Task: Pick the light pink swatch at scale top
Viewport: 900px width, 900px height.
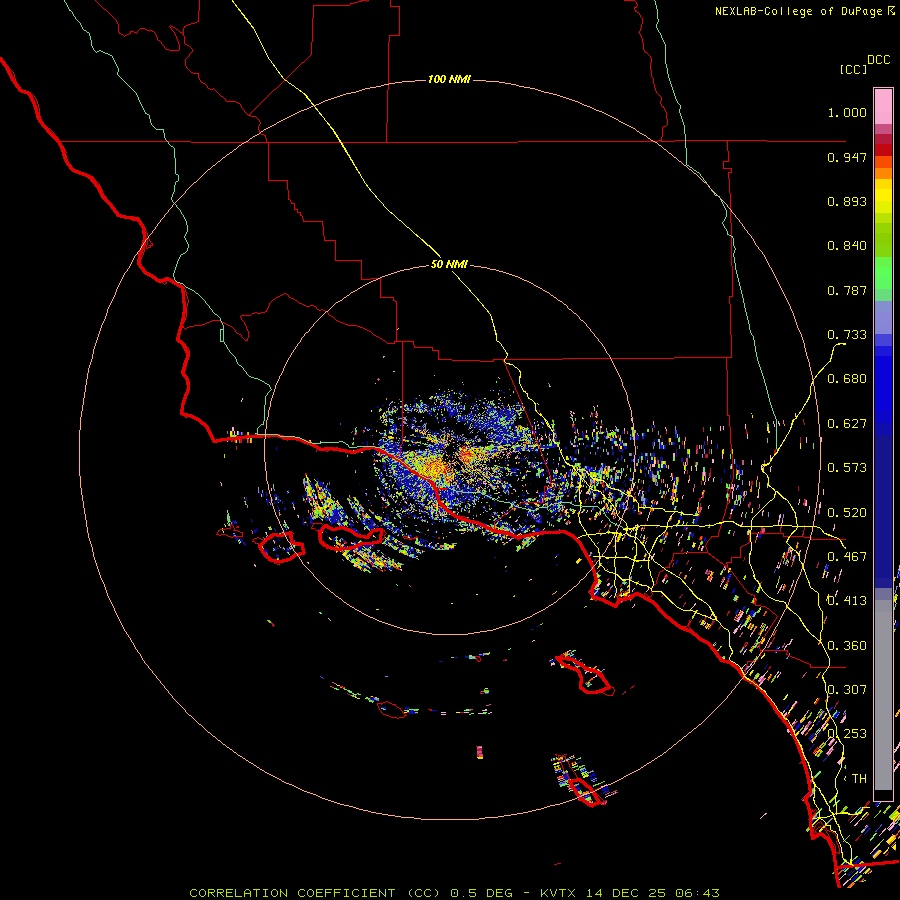Action: (883, 106)
